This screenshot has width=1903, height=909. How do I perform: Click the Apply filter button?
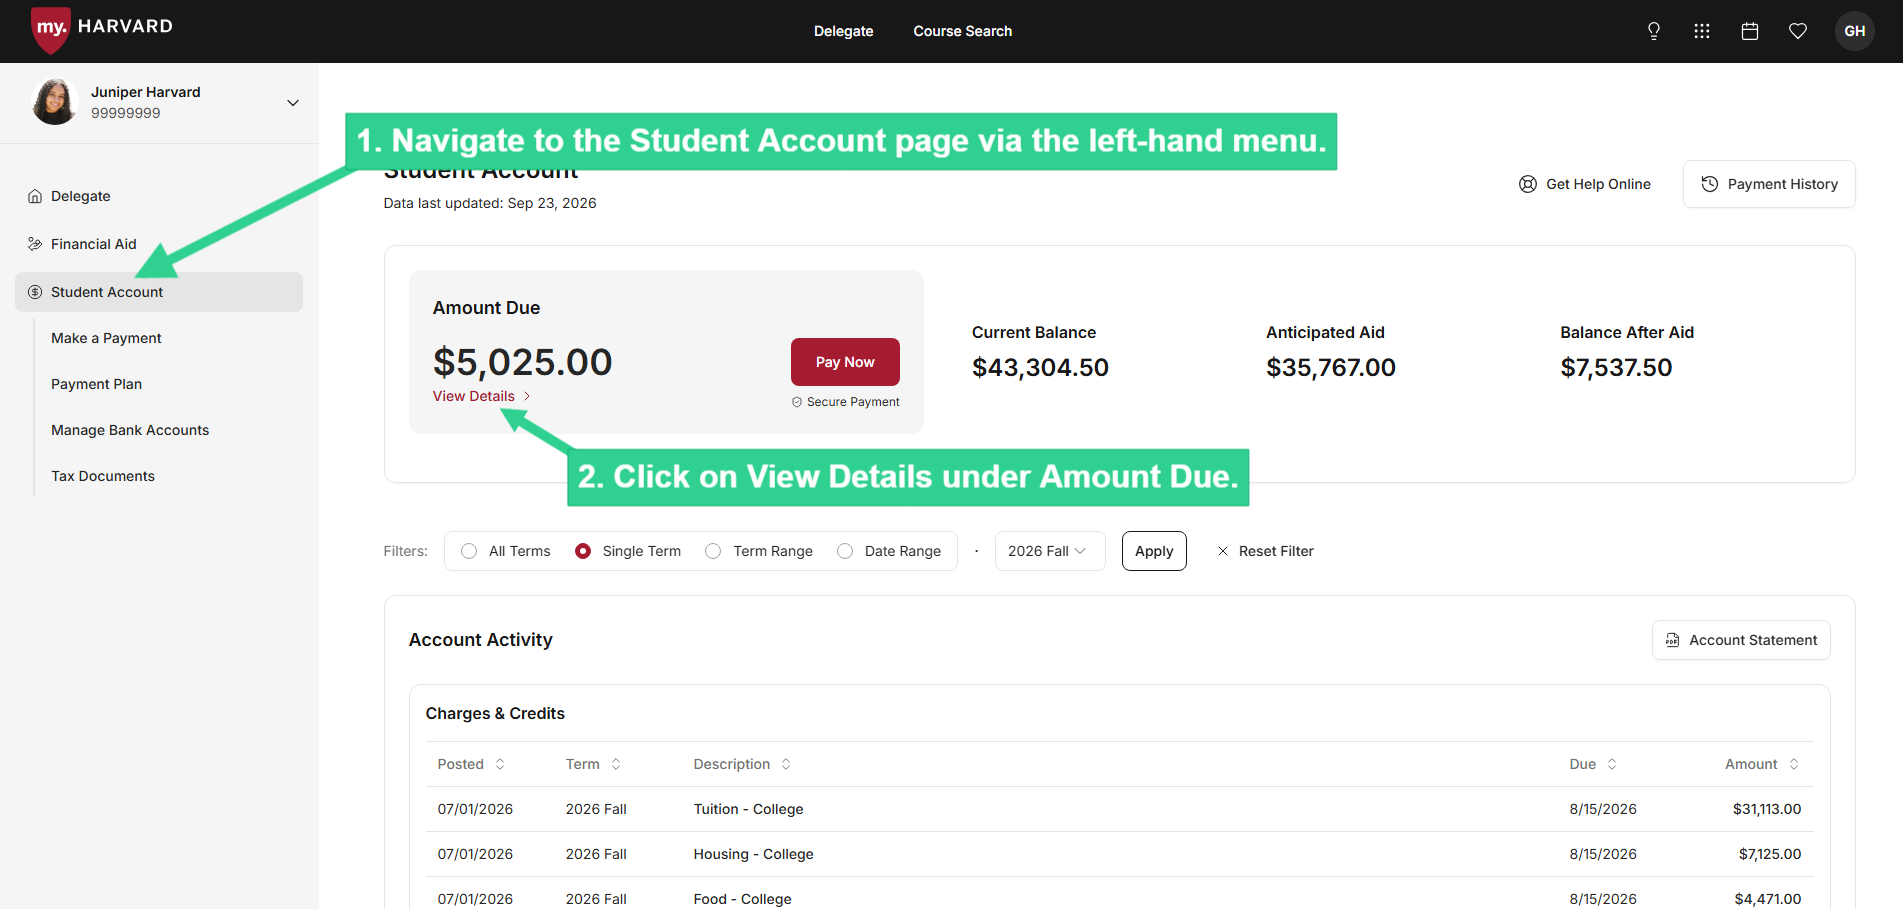click(1154, 551)
